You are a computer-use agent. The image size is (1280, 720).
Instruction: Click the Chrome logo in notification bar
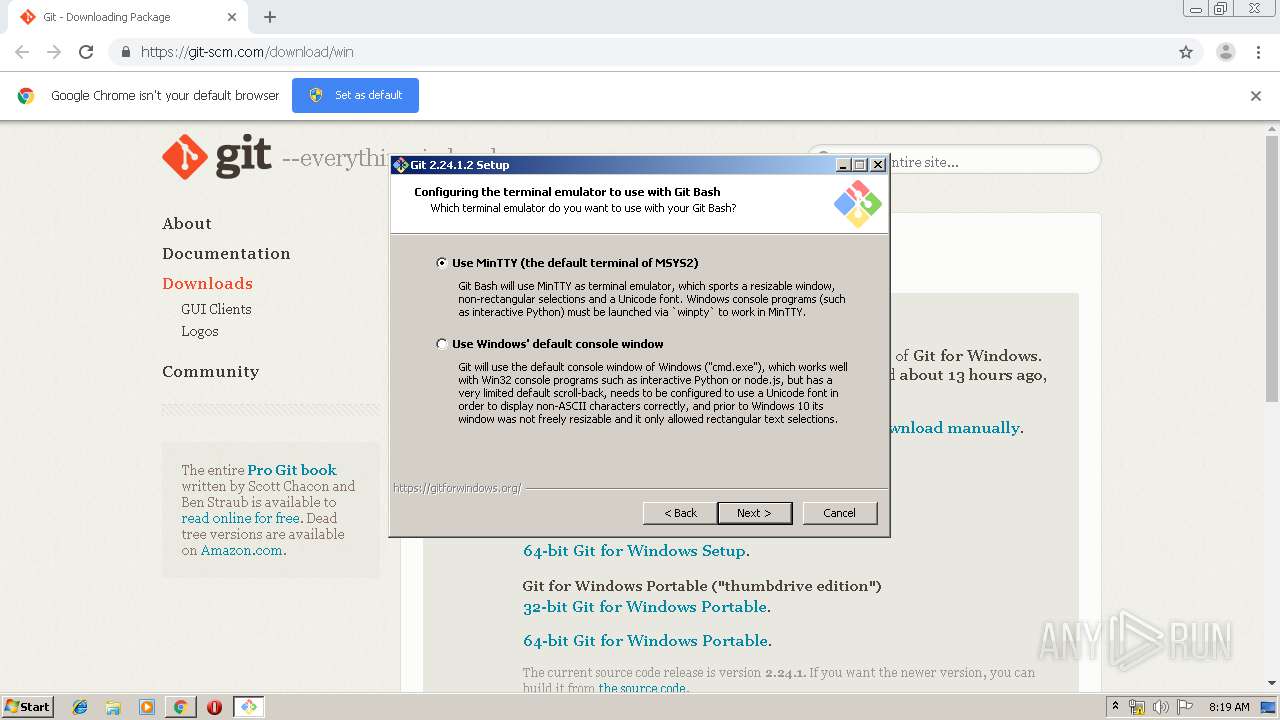[x=26, y=96]
